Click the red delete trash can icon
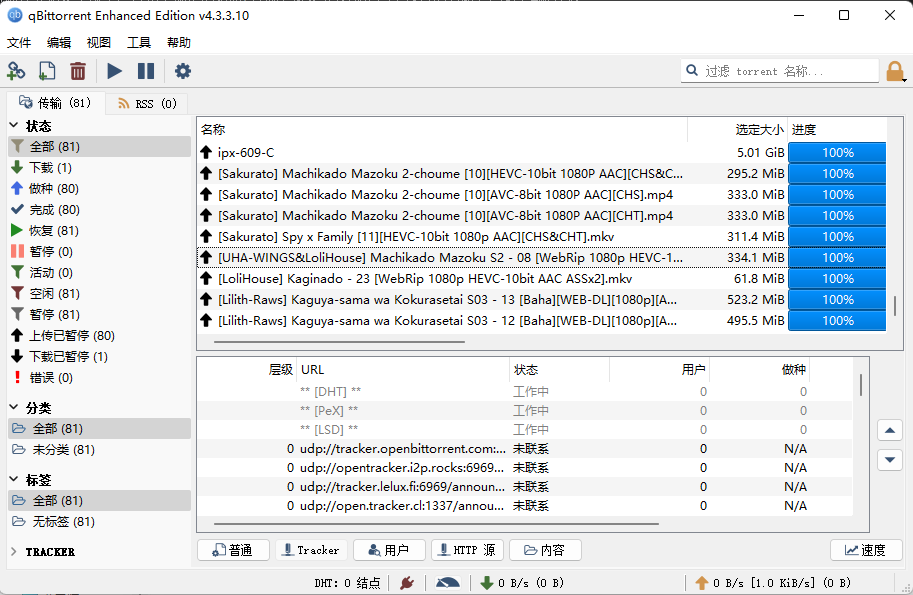The image size is (913, 595). (x=78, y=71)
